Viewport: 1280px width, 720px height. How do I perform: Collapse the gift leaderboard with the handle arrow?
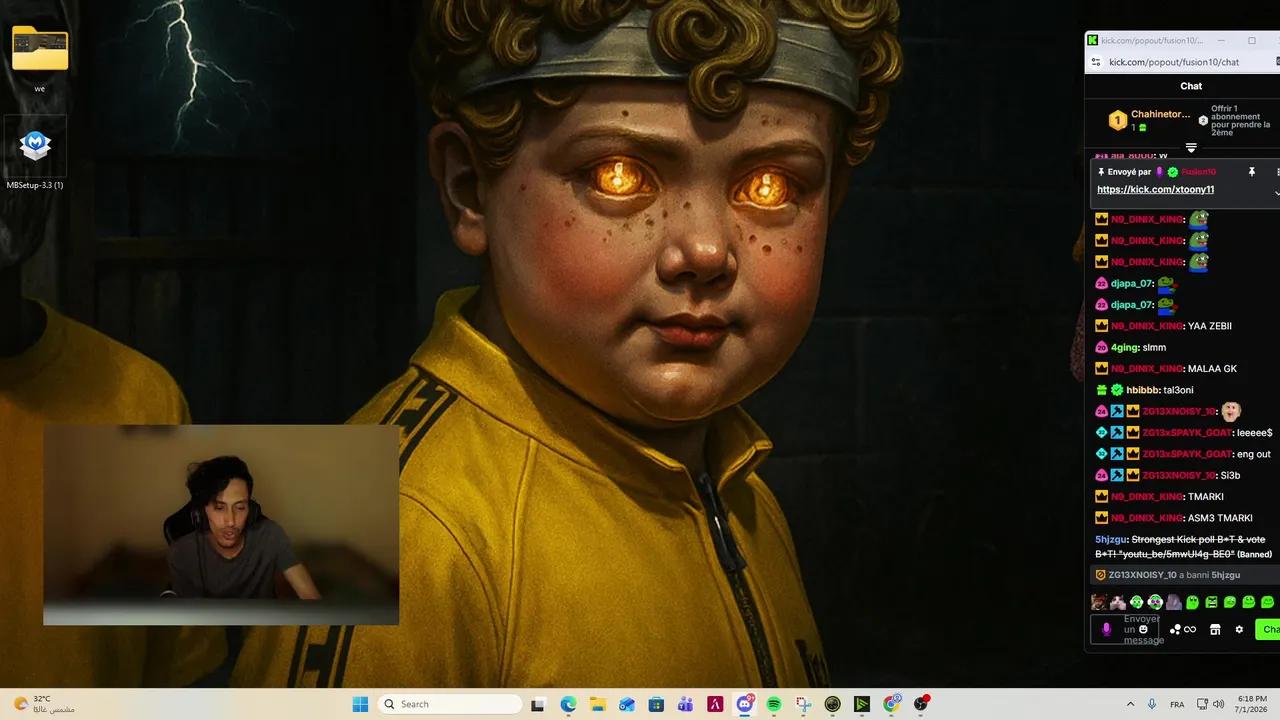[1191, 148]
